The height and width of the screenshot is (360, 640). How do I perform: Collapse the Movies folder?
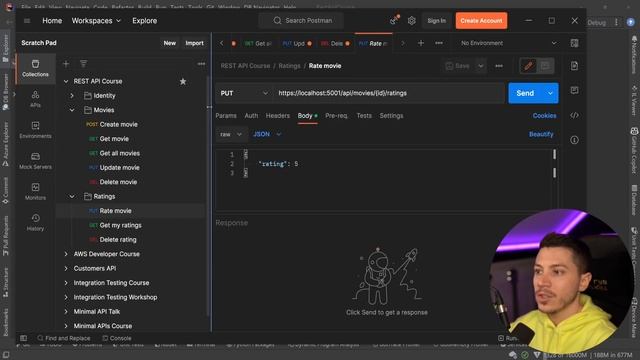tap(72, 110)
